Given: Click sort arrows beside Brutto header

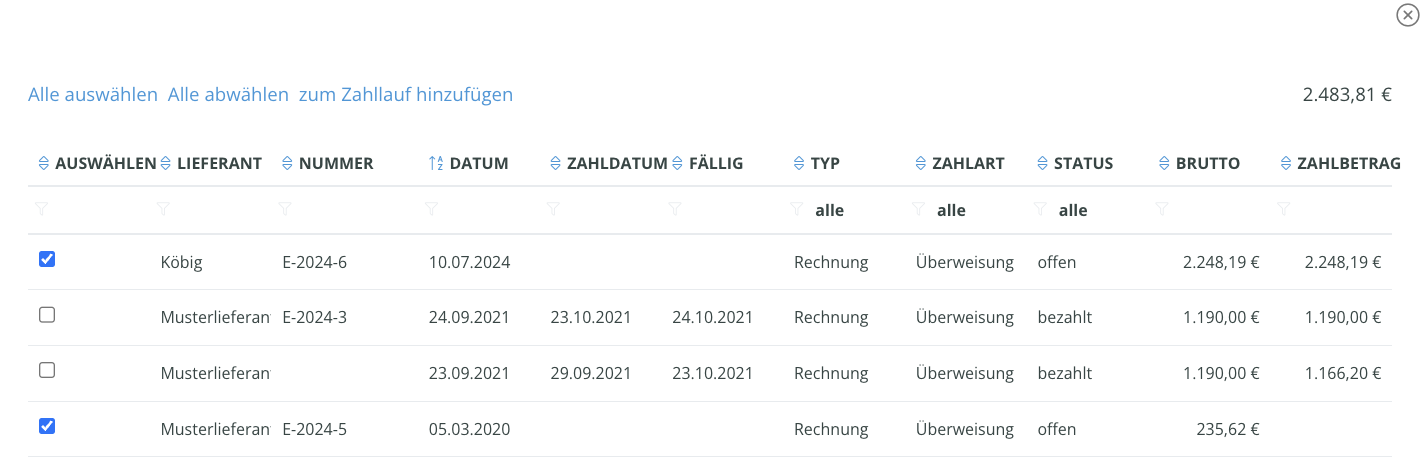Looking at the screenshot, I should click(x=1163, y=163).
